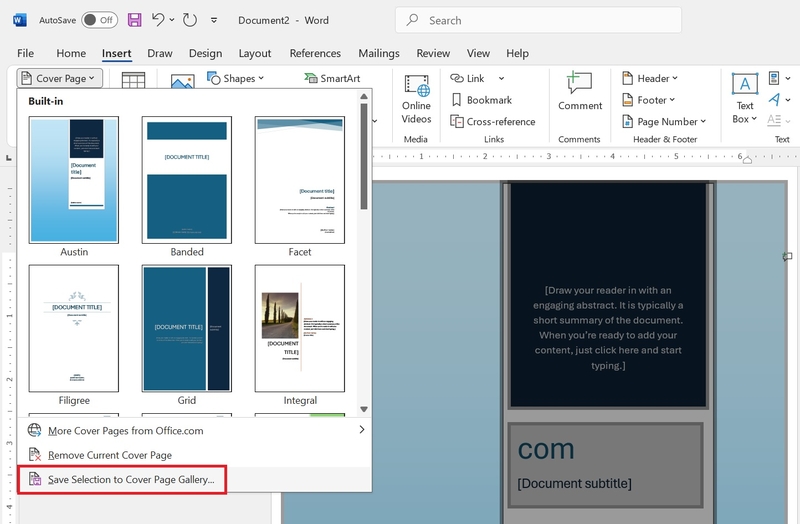Go to the Design tab

(x=205, y=53)
